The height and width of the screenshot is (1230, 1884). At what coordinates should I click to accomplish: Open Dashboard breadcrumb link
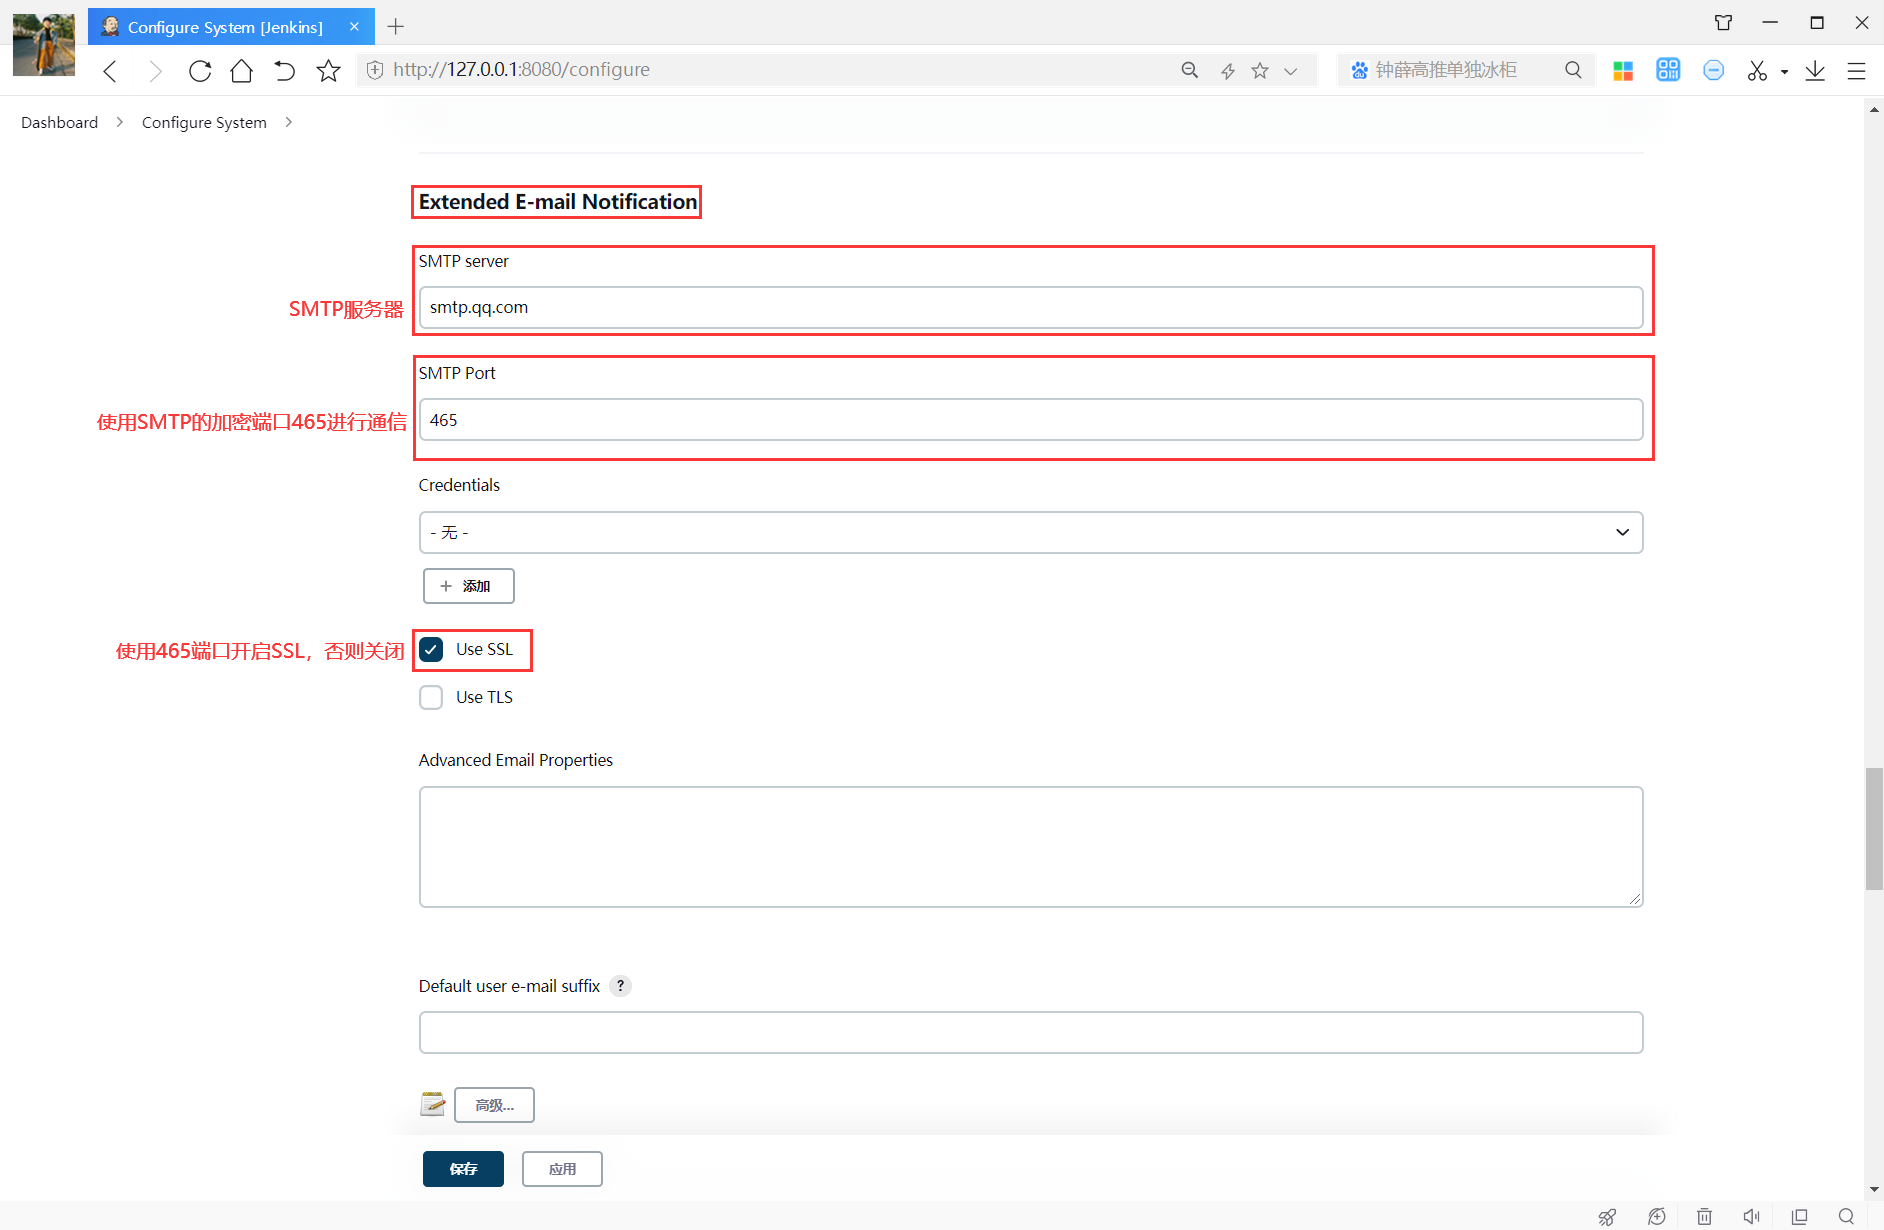(59, 122)
